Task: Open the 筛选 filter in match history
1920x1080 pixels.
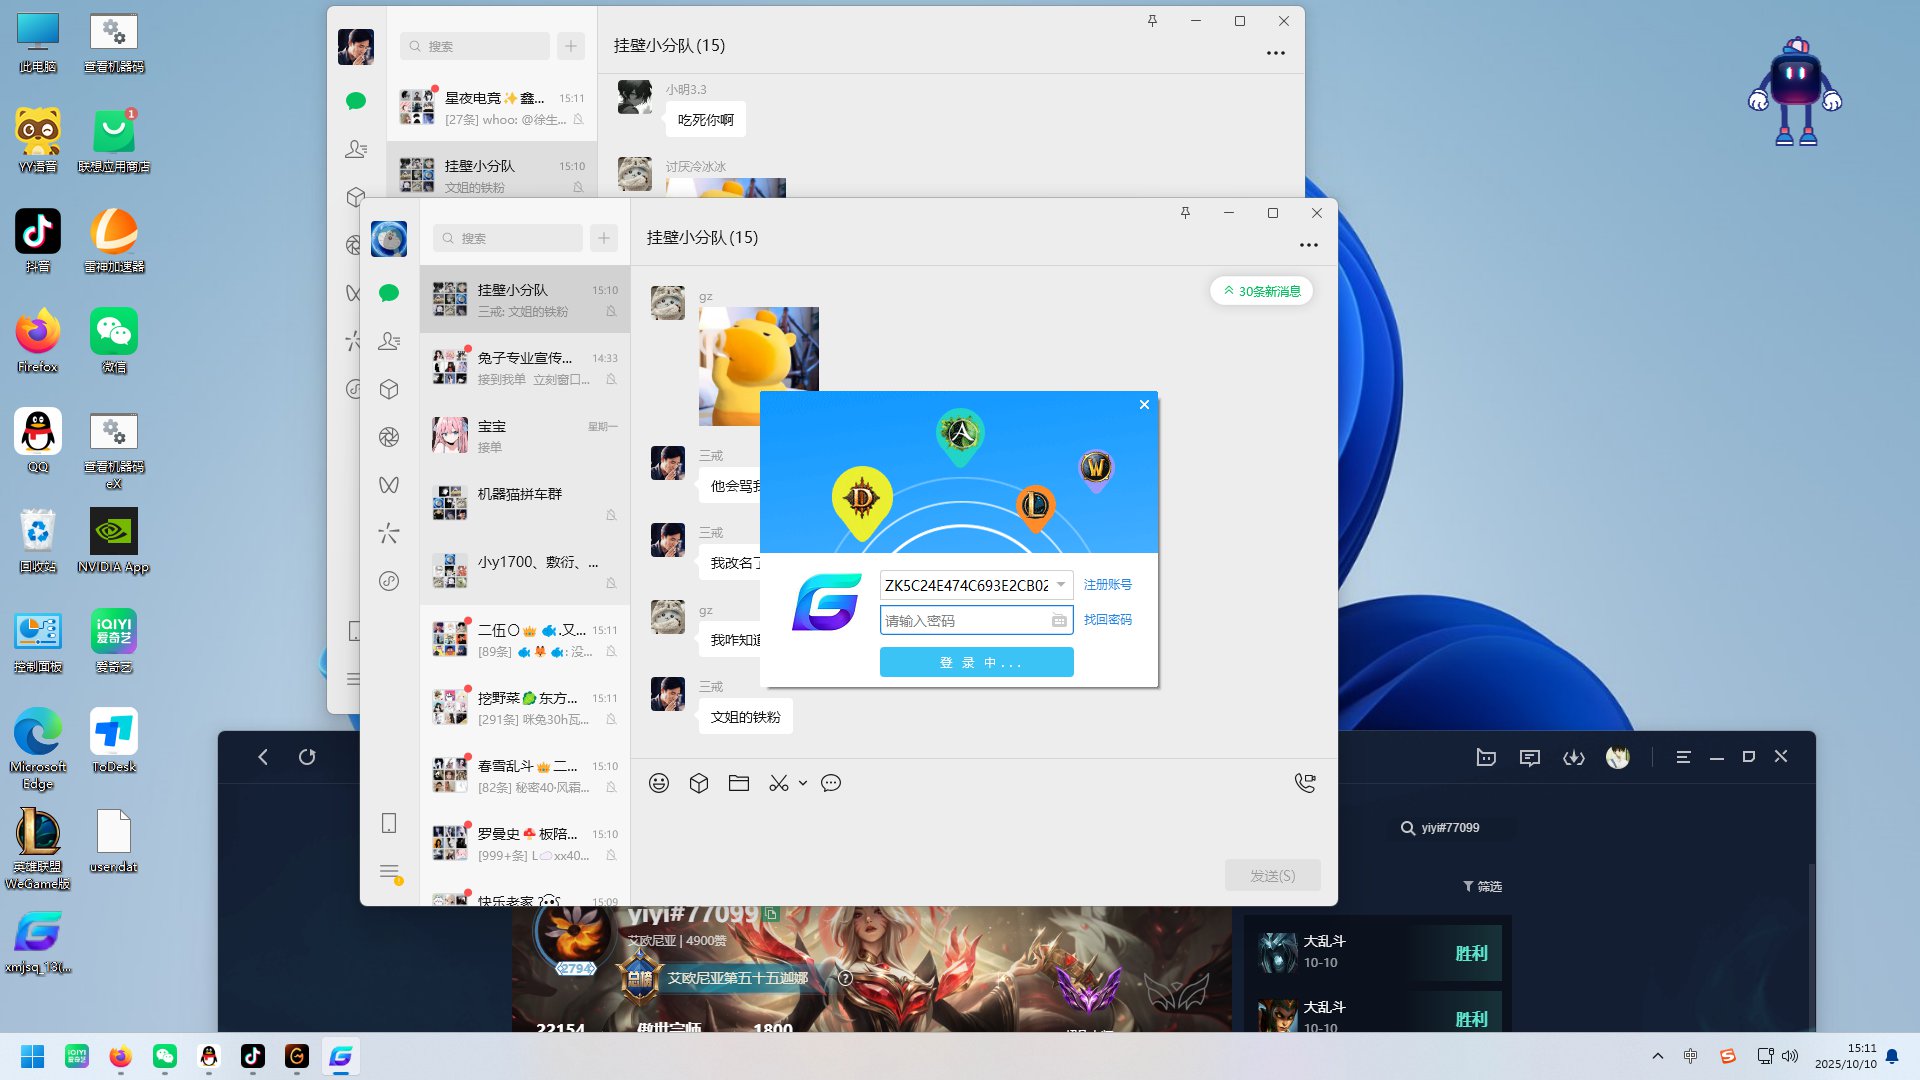Action: 1482,886
